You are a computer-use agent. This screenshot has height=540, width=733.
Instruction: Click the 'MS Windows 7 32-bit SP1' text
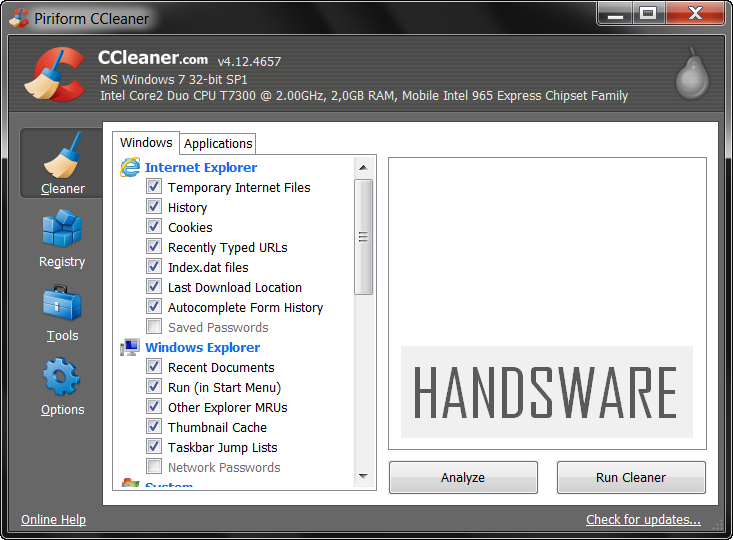click(173, 79)
